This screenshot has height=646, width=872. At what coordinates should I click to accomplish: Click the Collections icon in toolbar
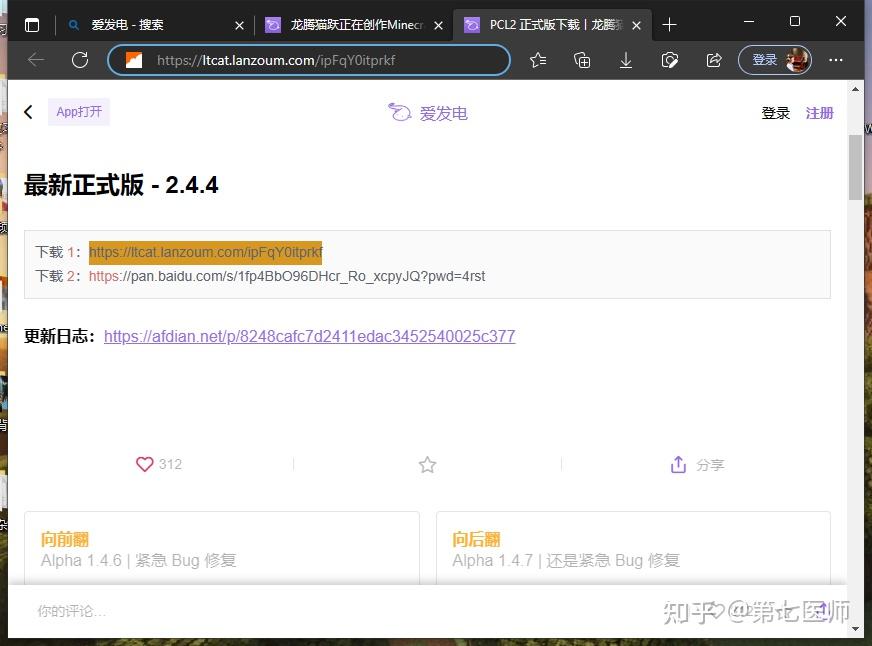click(582, 60)
